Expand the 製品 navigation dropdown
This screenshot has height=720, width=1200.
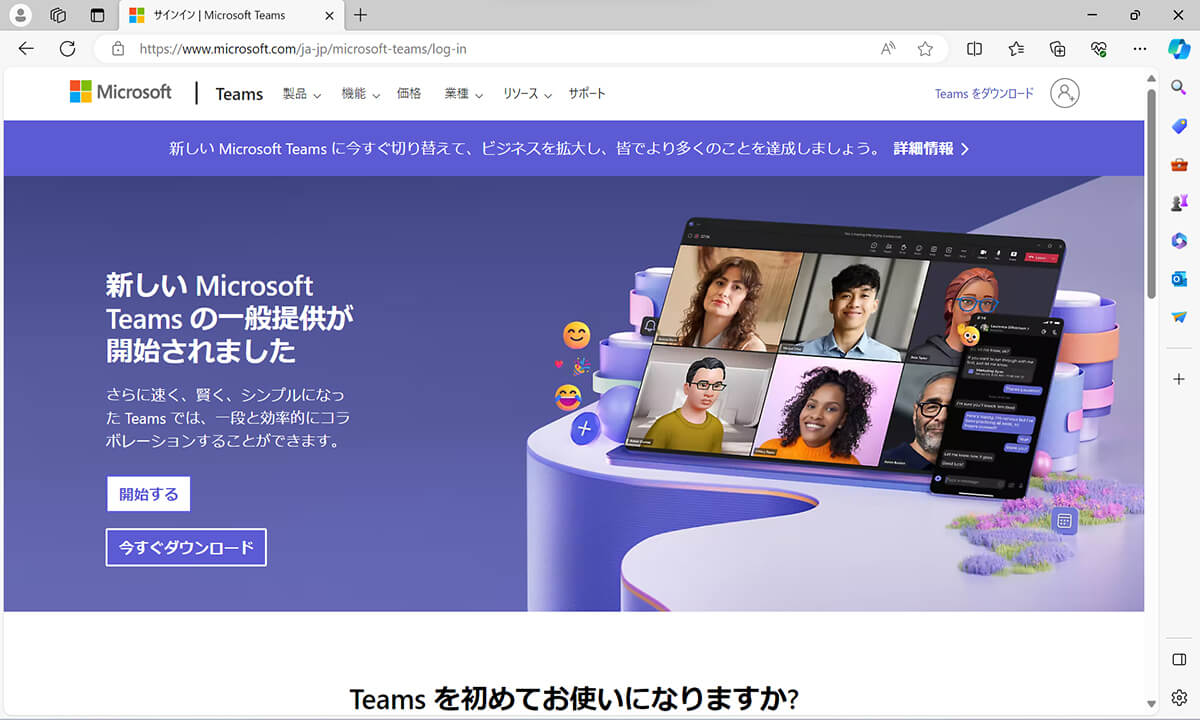click(x=301, y=93)
